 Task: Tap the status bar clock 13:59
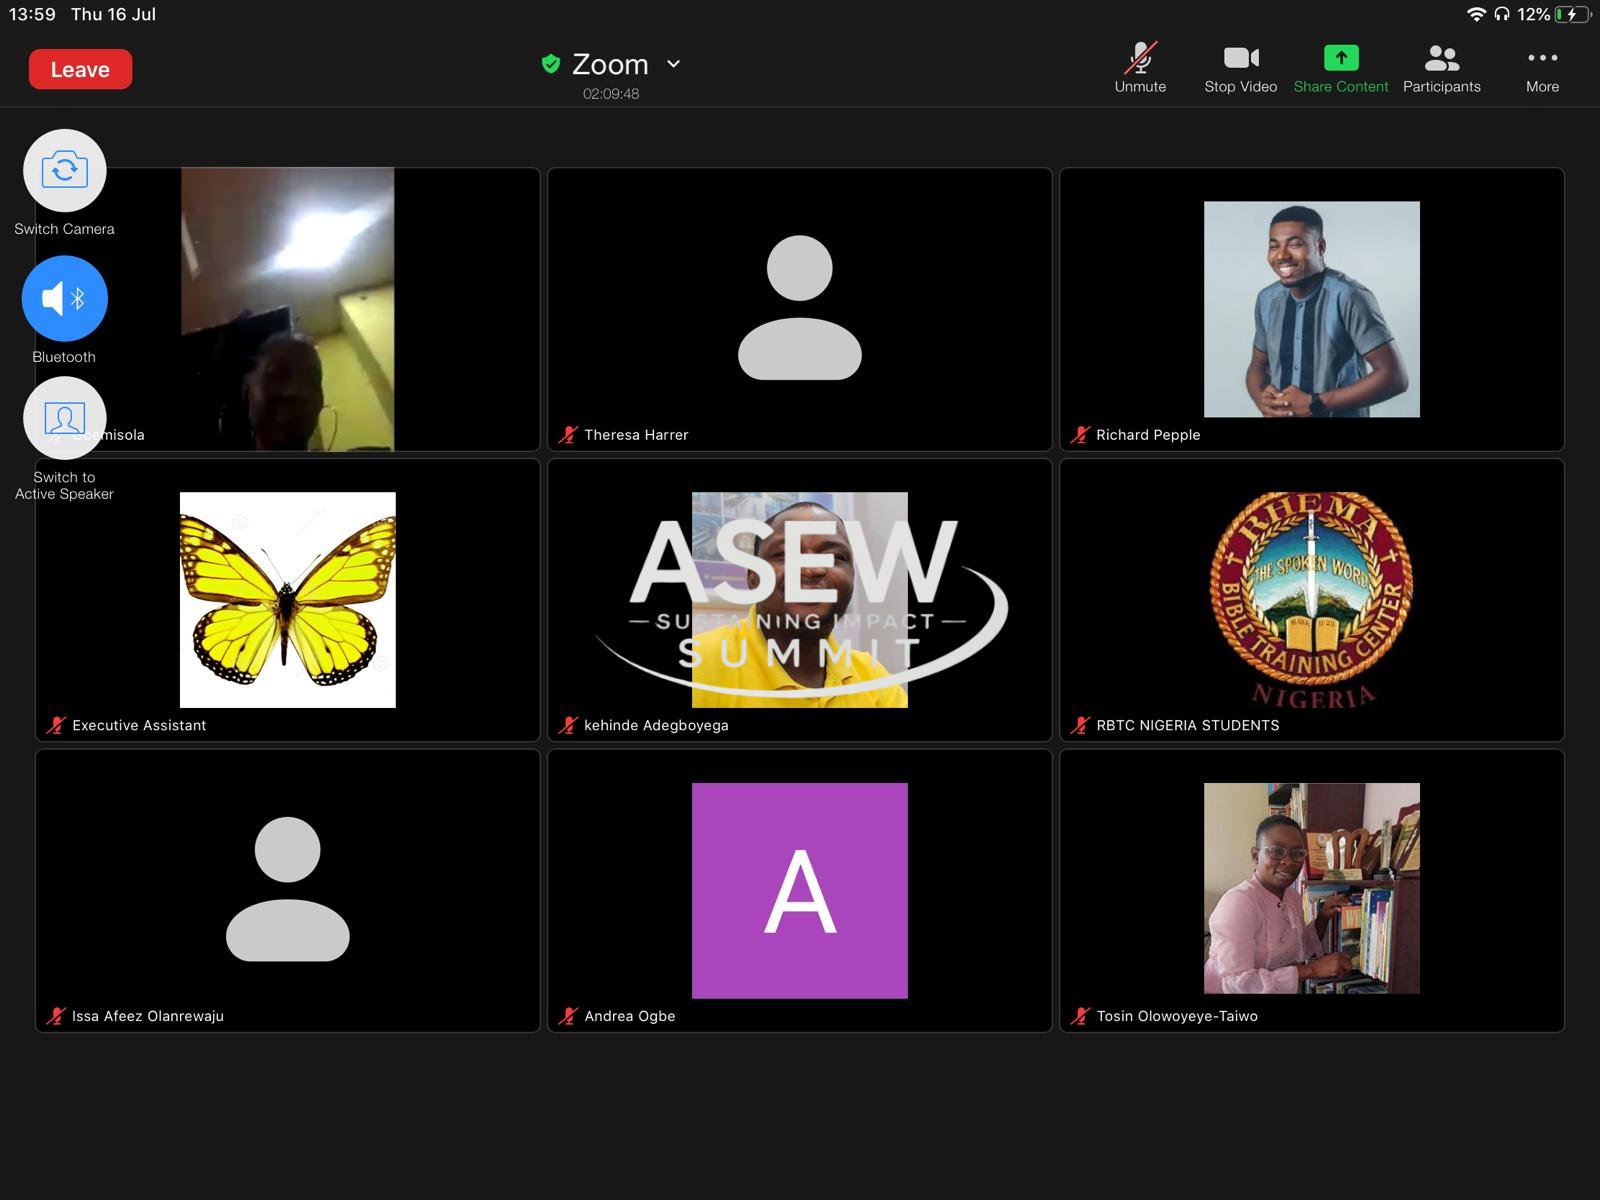click(32, 14)
